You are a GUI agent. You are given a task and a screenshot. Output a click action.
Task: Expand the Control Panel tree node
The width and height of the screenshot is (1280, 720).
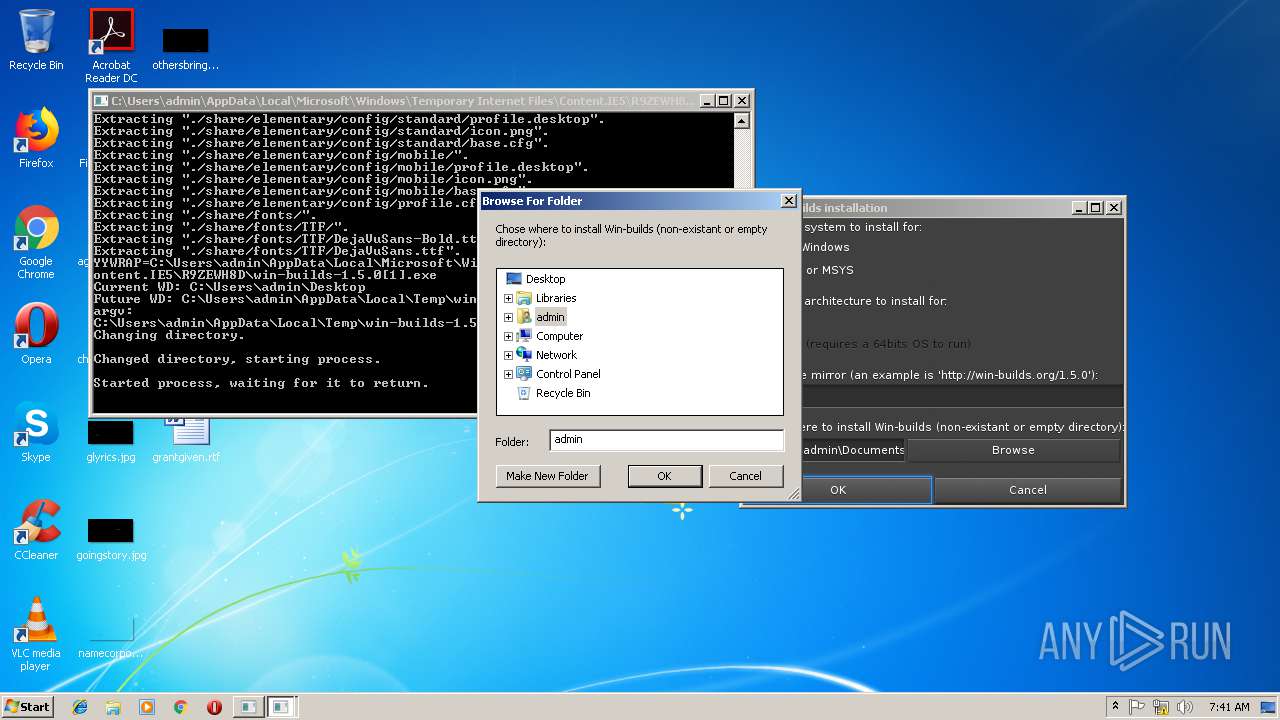coord(508,374)
